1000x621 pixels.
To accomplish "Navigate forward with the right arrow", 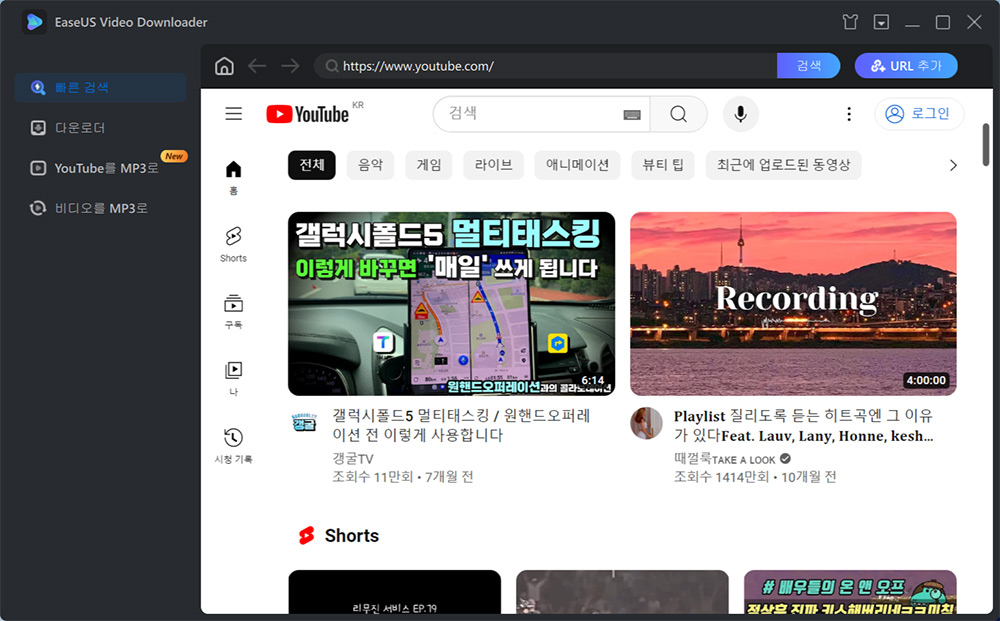I will pyautogui.click(x=290, y=66).
